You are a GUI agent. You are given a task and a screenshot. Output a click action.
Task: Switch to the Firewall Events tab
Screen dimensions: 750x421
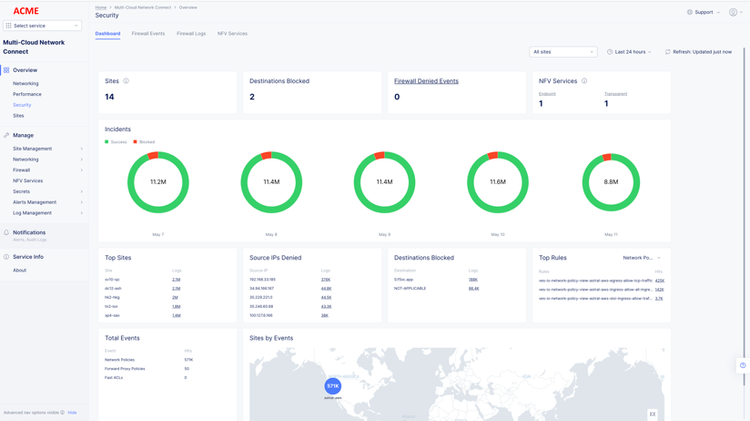point(148,34)
